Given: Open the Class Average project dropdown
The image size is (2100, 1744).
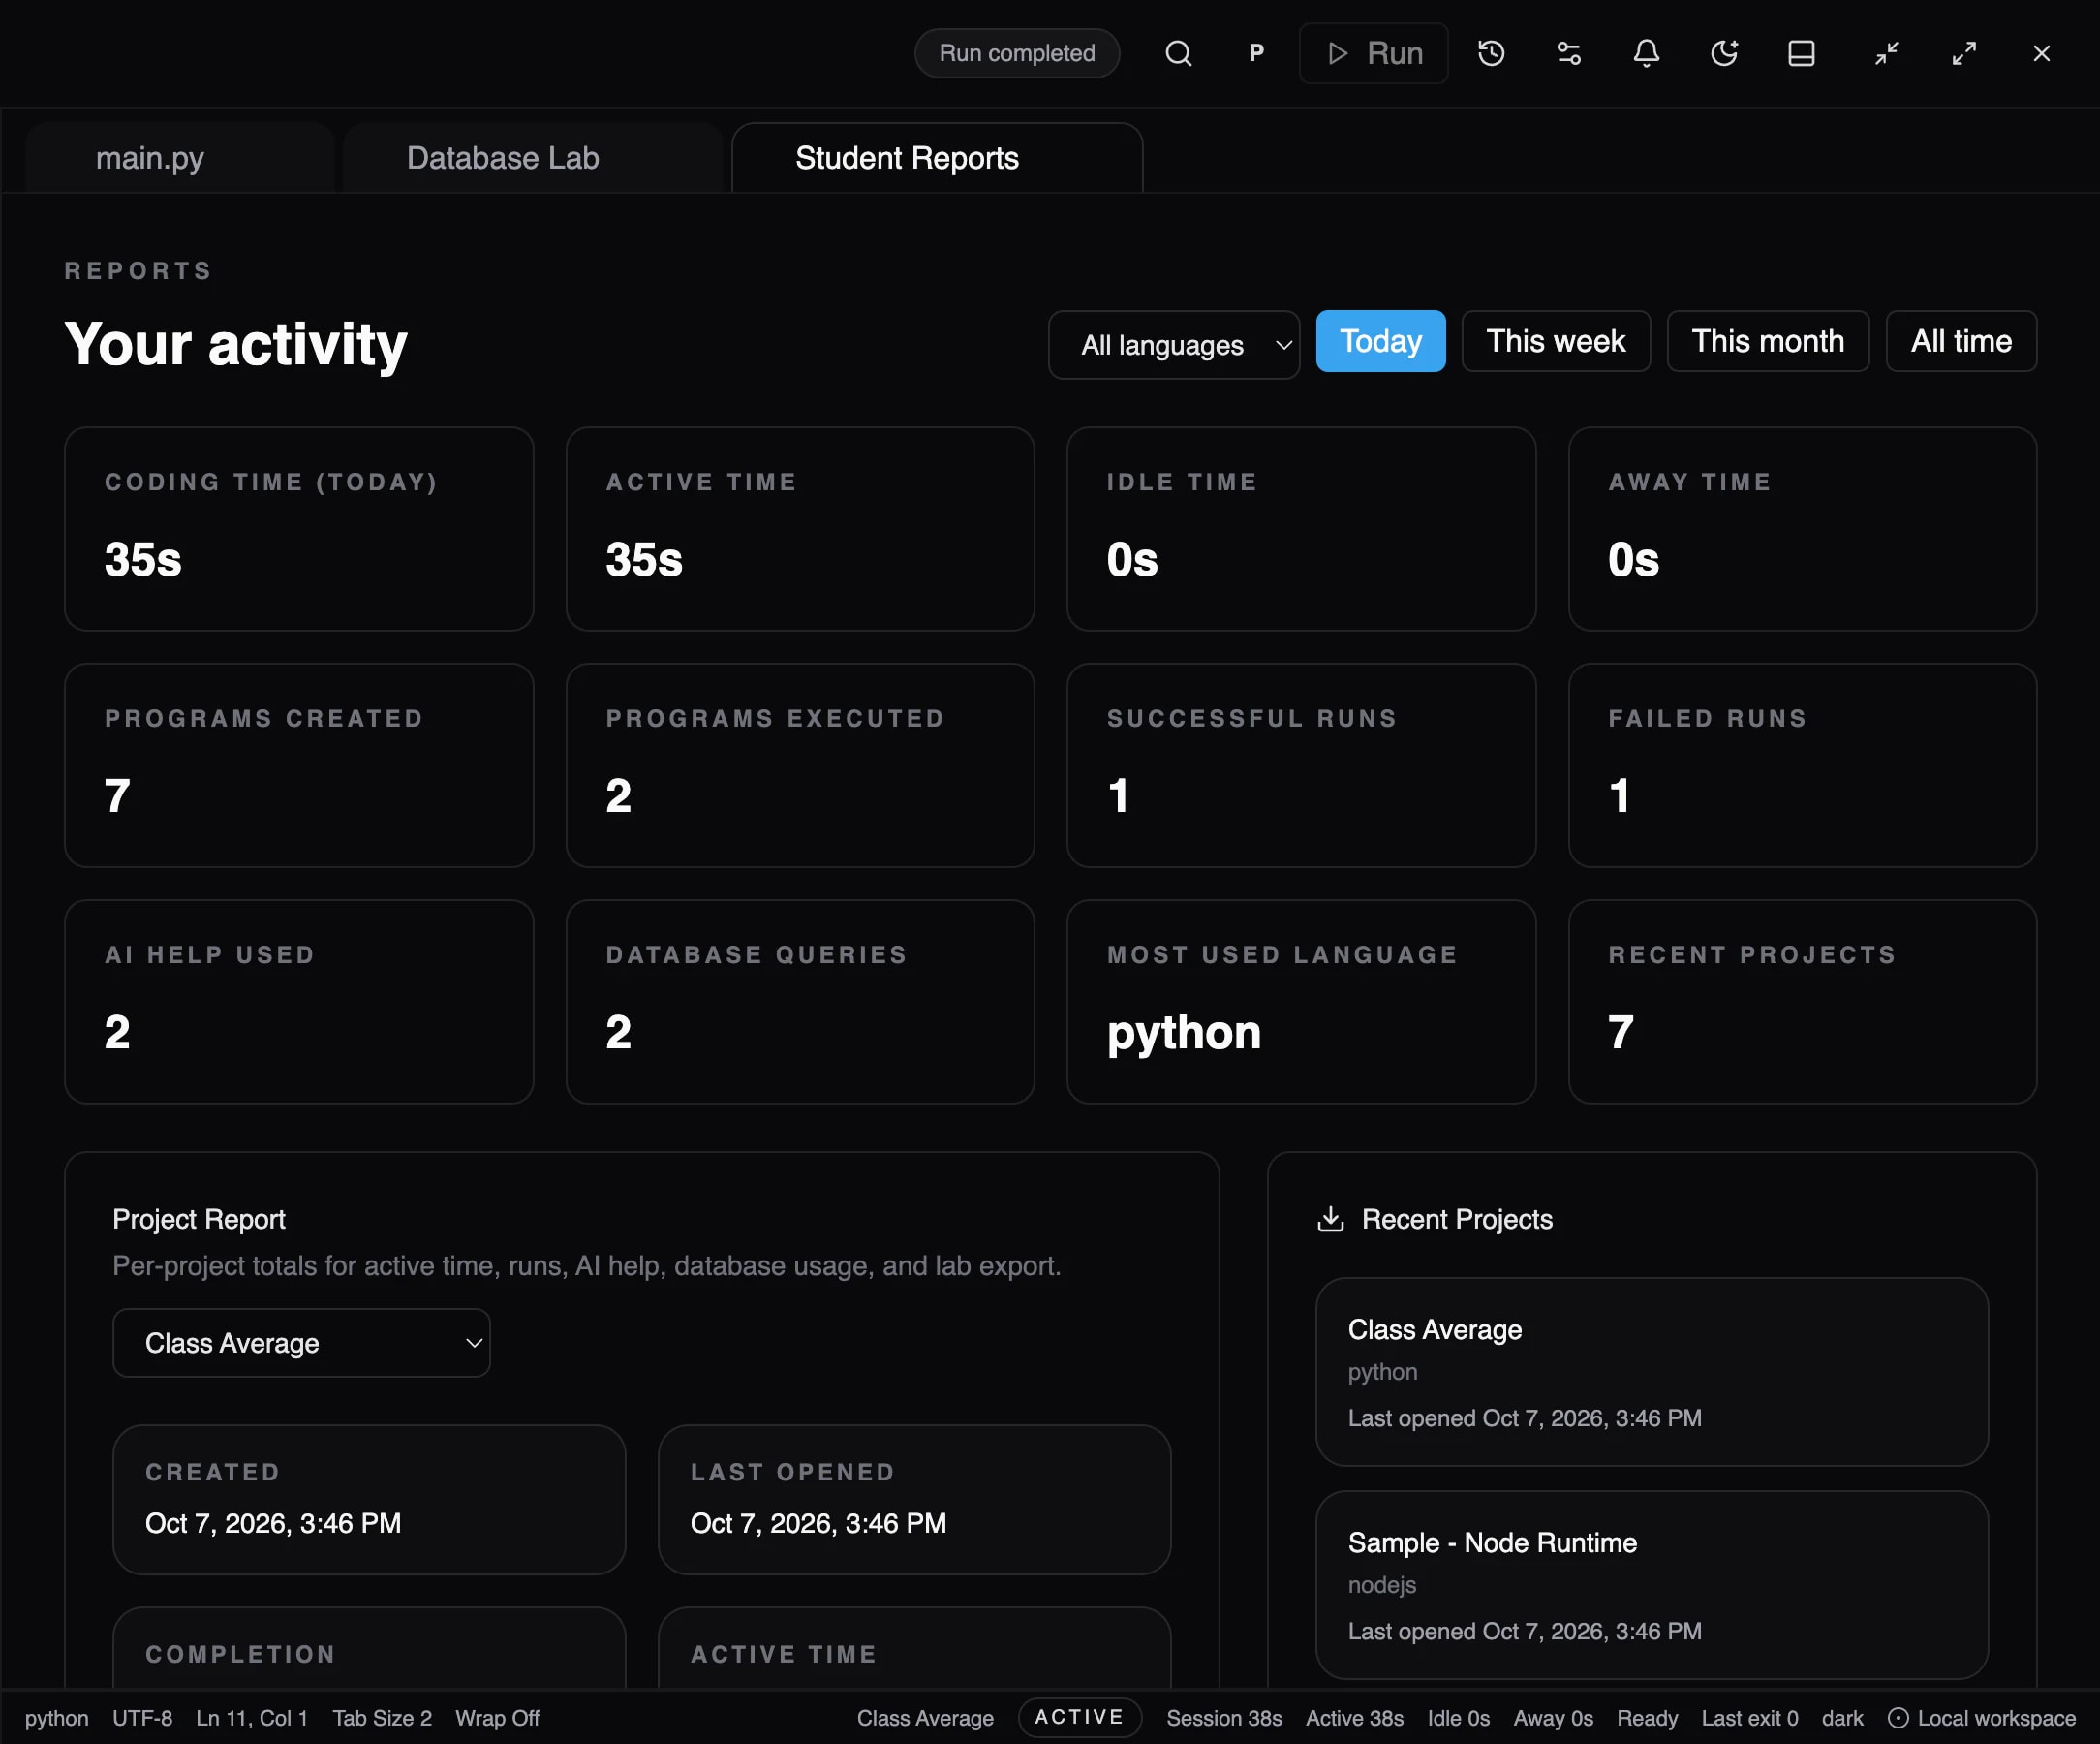Looking at the screenshot, I should coord(301,1343).
